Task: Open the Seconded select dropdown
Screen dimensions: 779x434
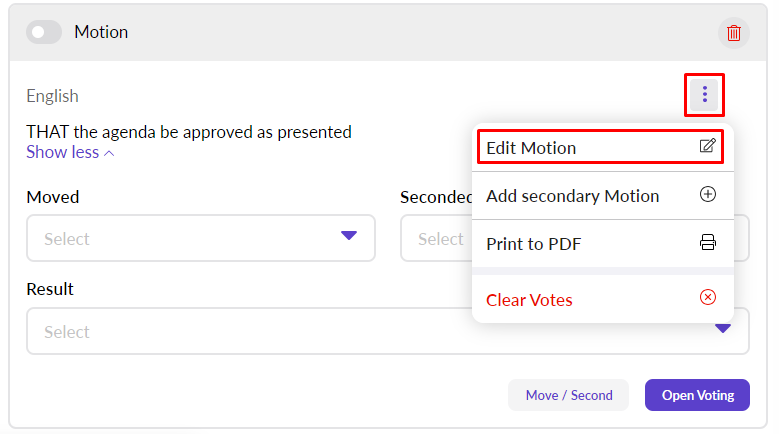Action: tap(436, 239)
